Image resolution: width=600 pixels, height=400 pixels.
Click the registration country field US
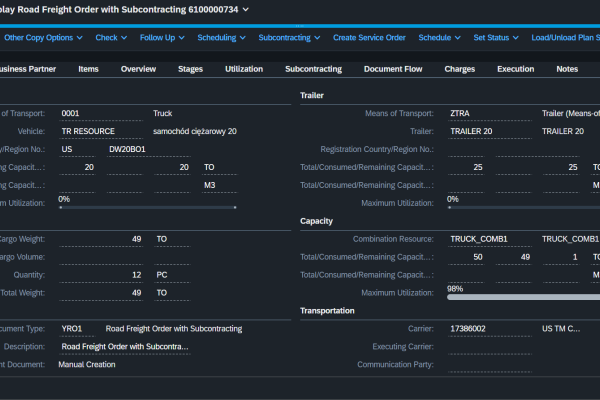coord(77,149)
